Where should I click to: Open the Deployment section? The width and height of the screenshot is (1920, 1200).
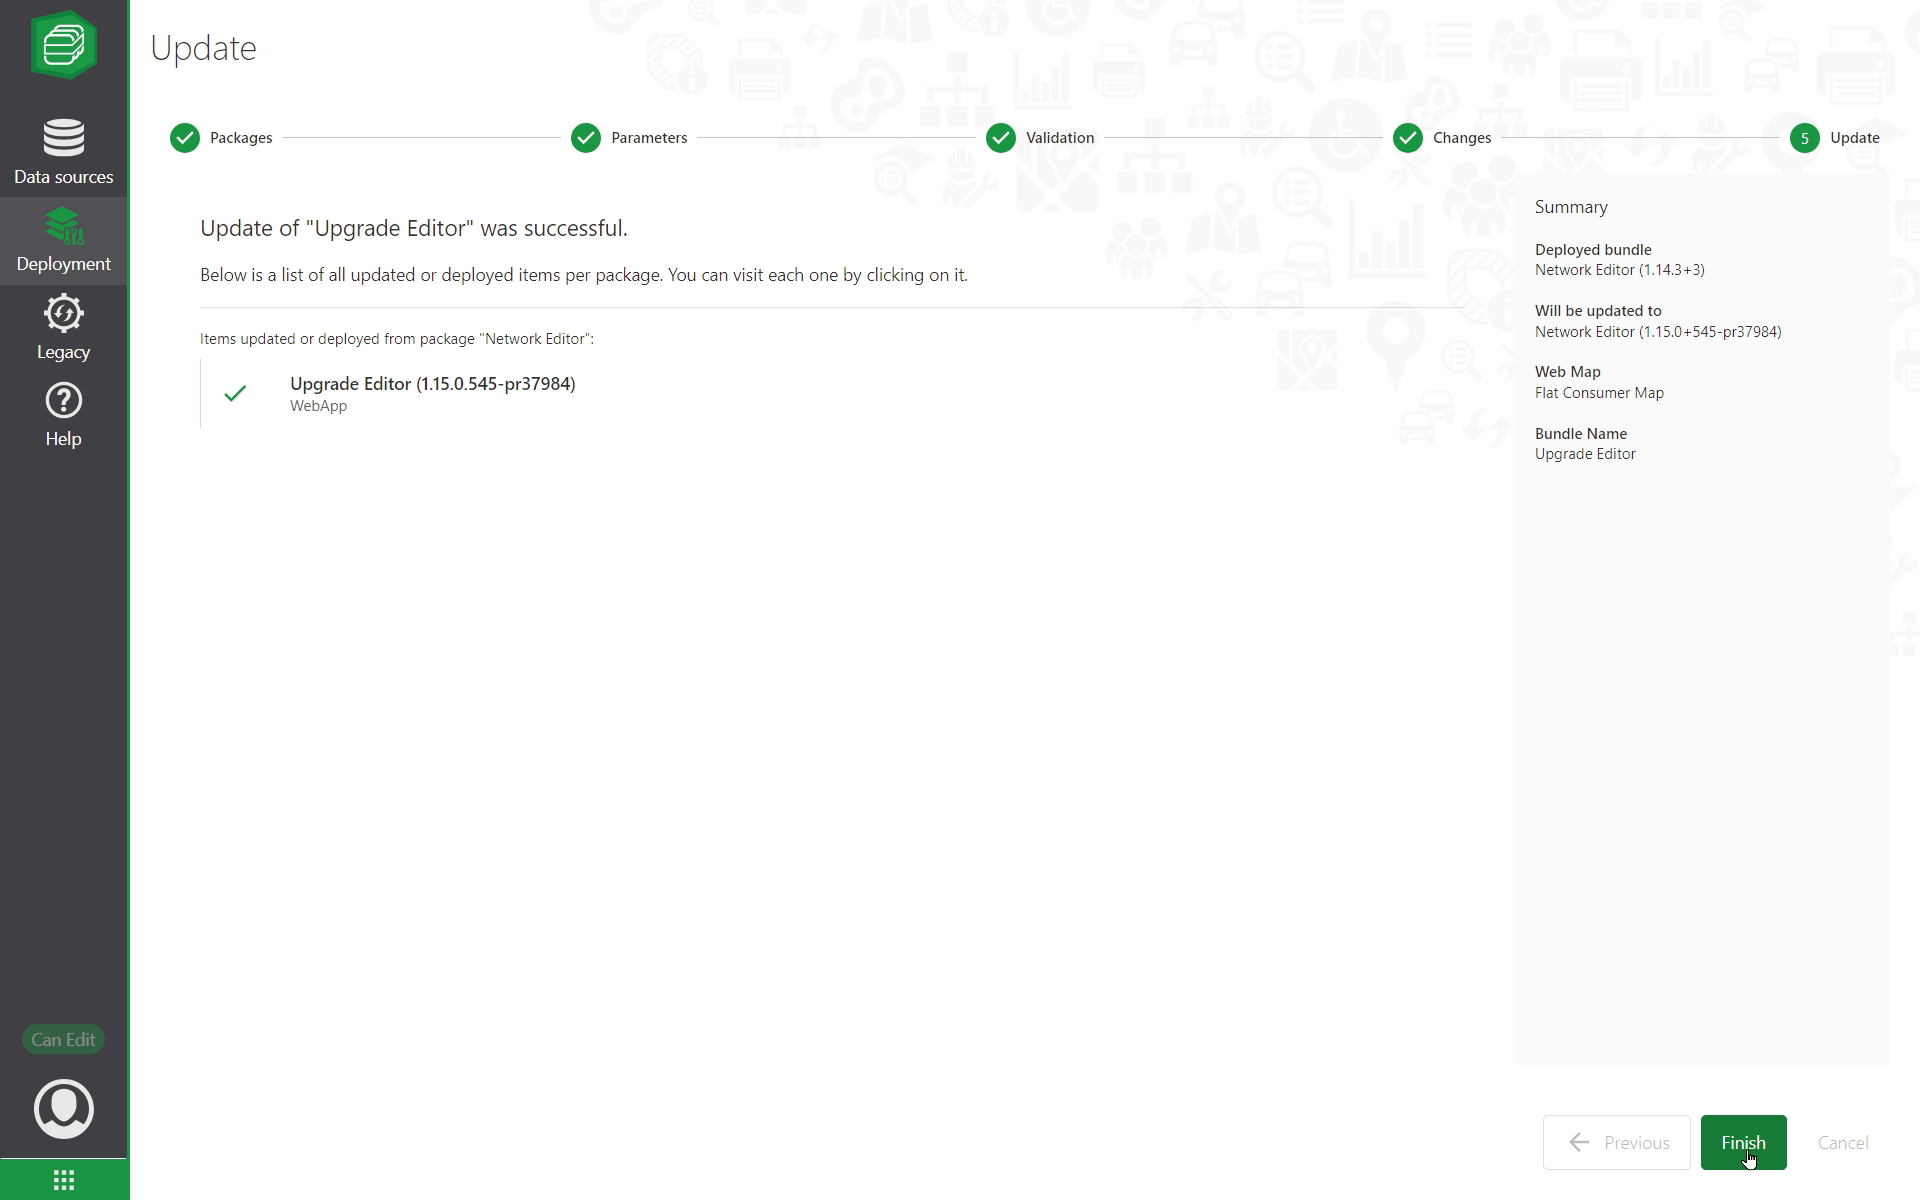63,240
